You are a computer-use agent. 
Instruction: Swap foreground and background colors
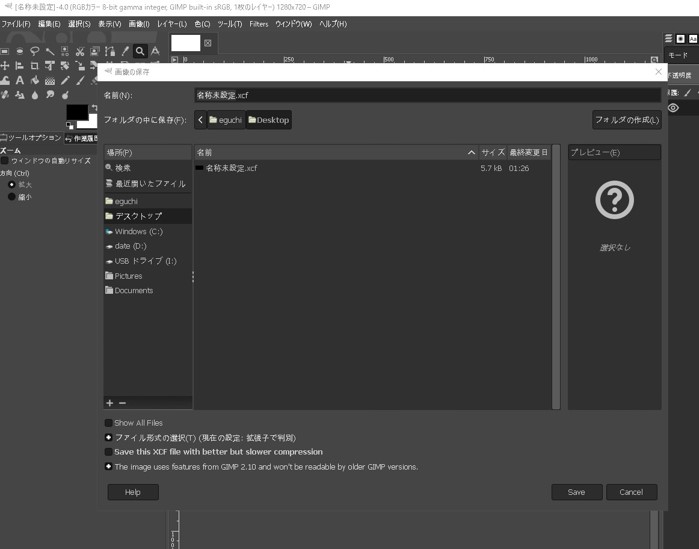(x=94, y=107)
